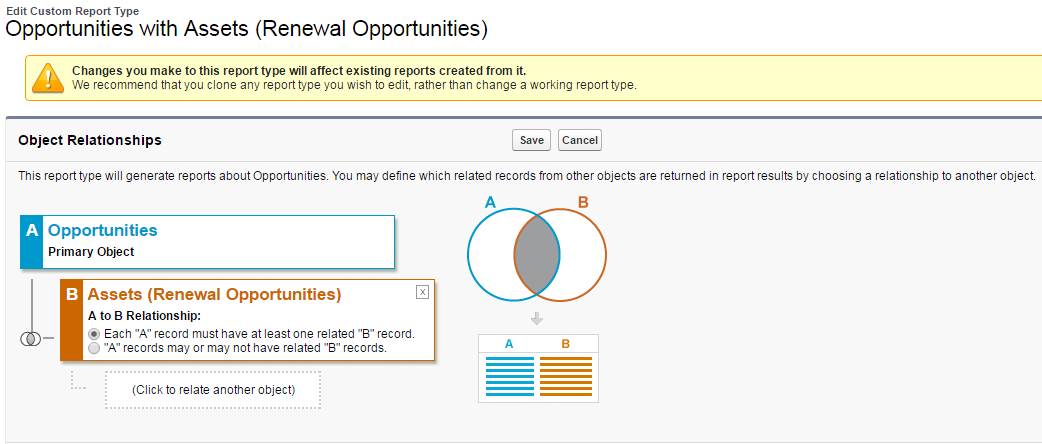This screenshot has width=1042, height=444.
Task: Select 'Each A record must have' radio option
Action: click(x=94, y=334)
